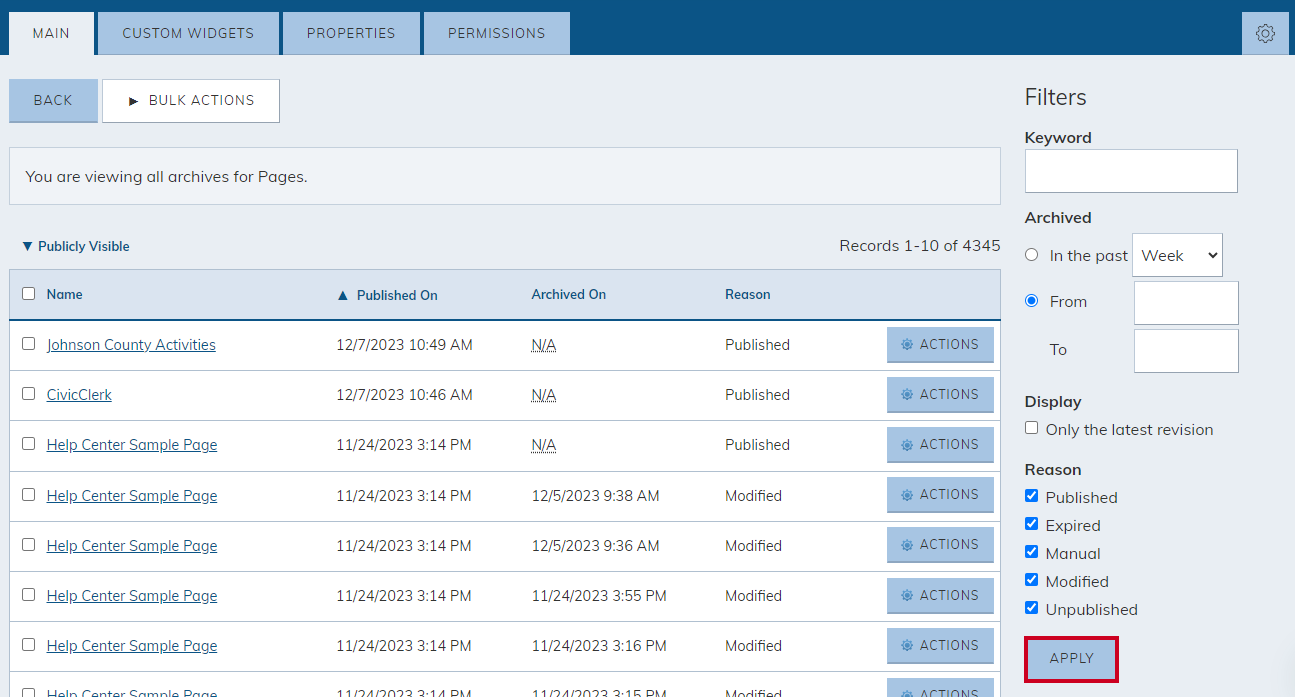Screen dimensions: 1295x697
Task: Open Actions menu for CivicClerk row
Action: 940,394
